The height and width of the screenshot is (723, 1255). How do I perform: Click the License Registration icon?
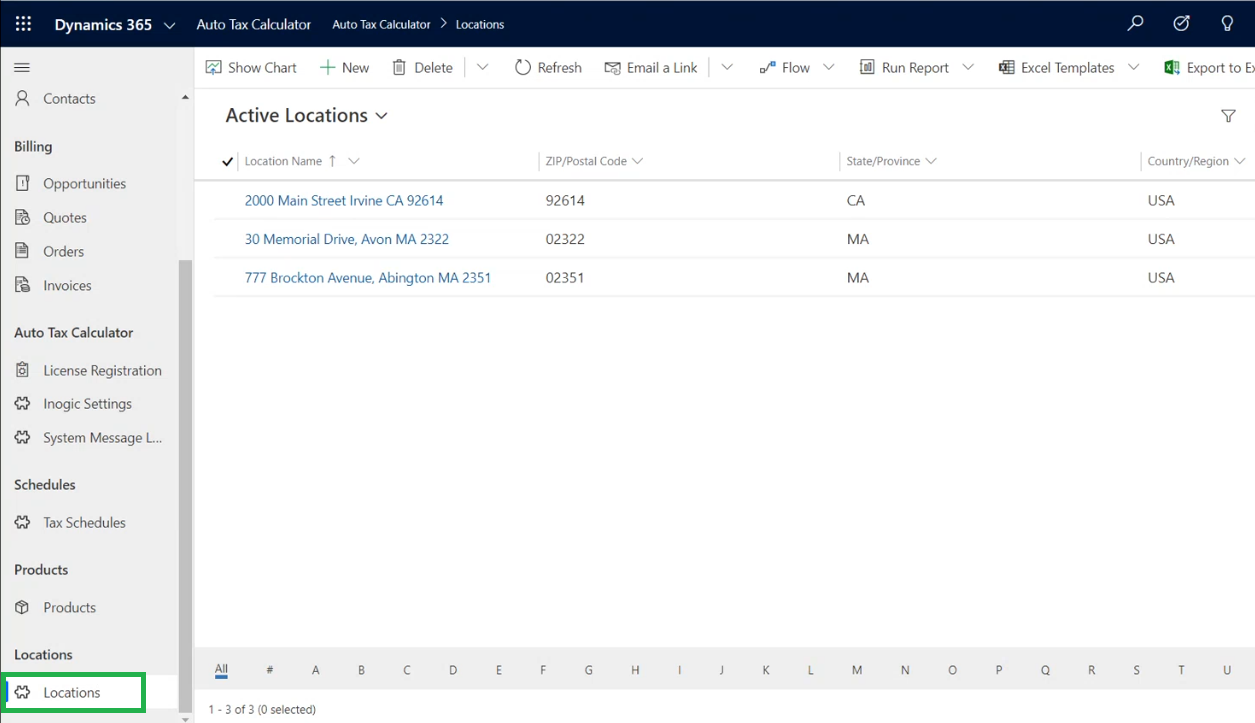[23, 370]
